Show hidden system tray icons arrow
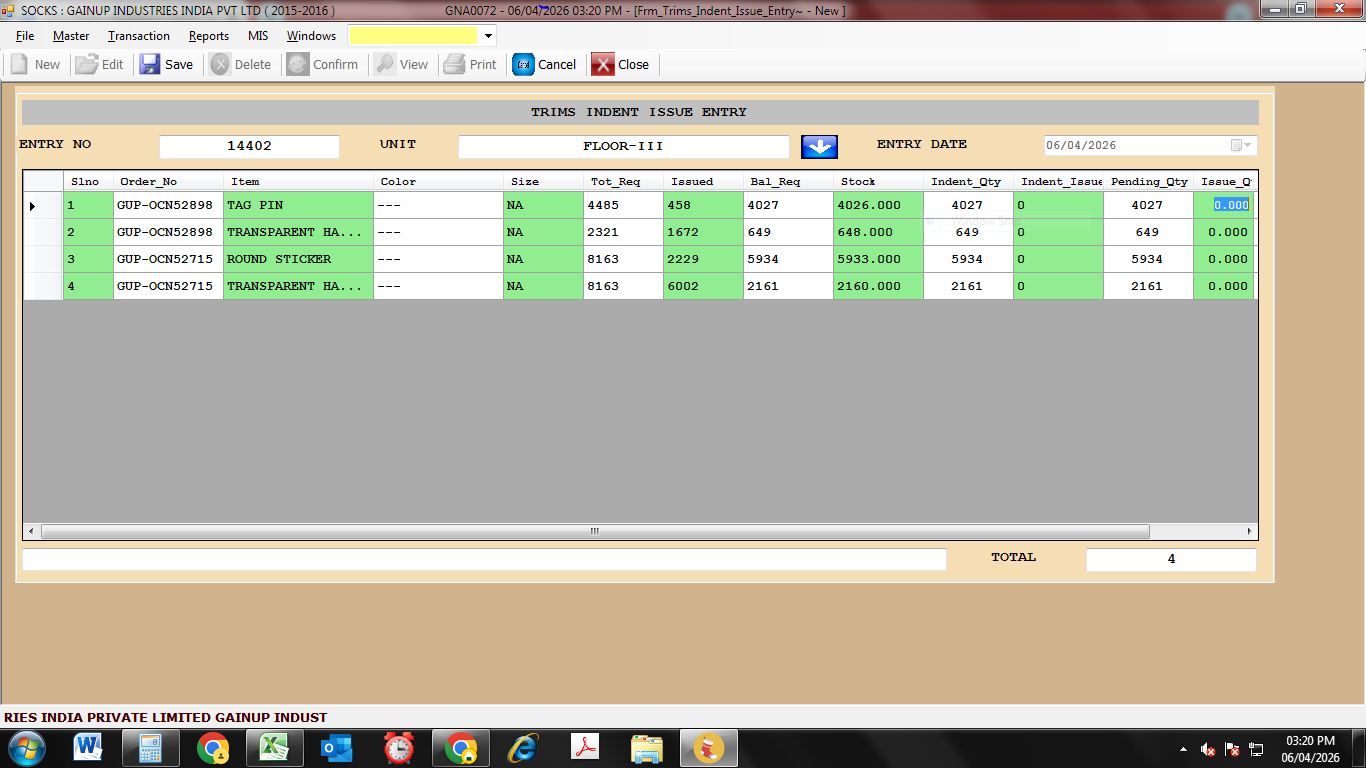 point(1183,749)
